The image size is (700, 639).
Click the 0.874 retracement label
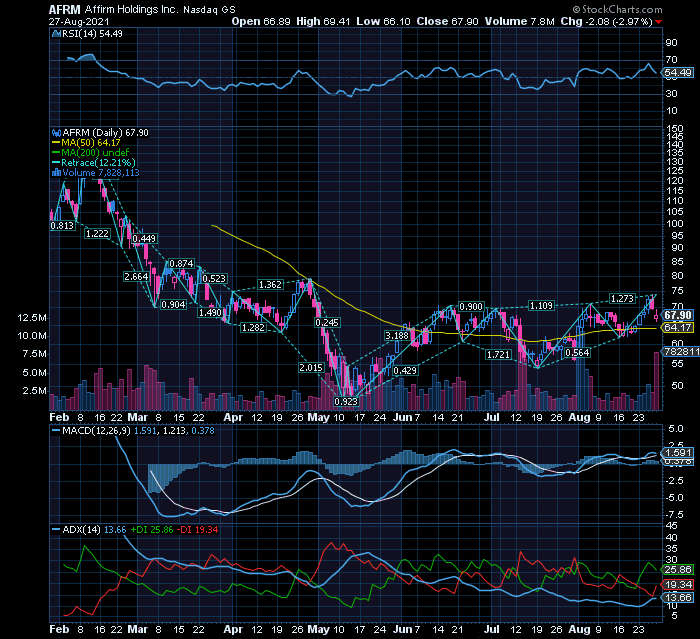pos(182,263)
